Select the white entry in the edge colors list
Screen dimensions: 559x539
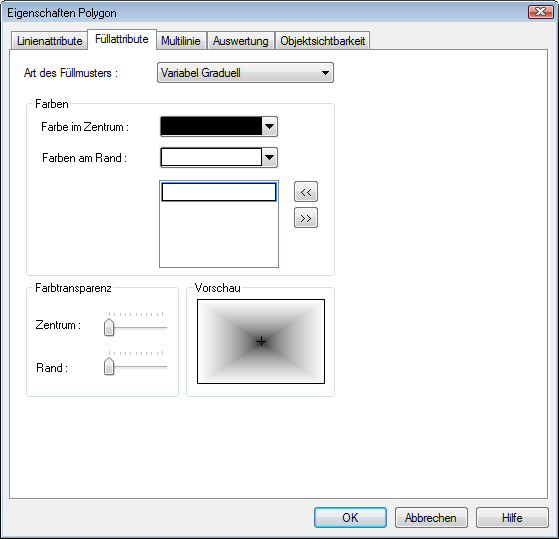pyautogui.click(x=219, y=192)
